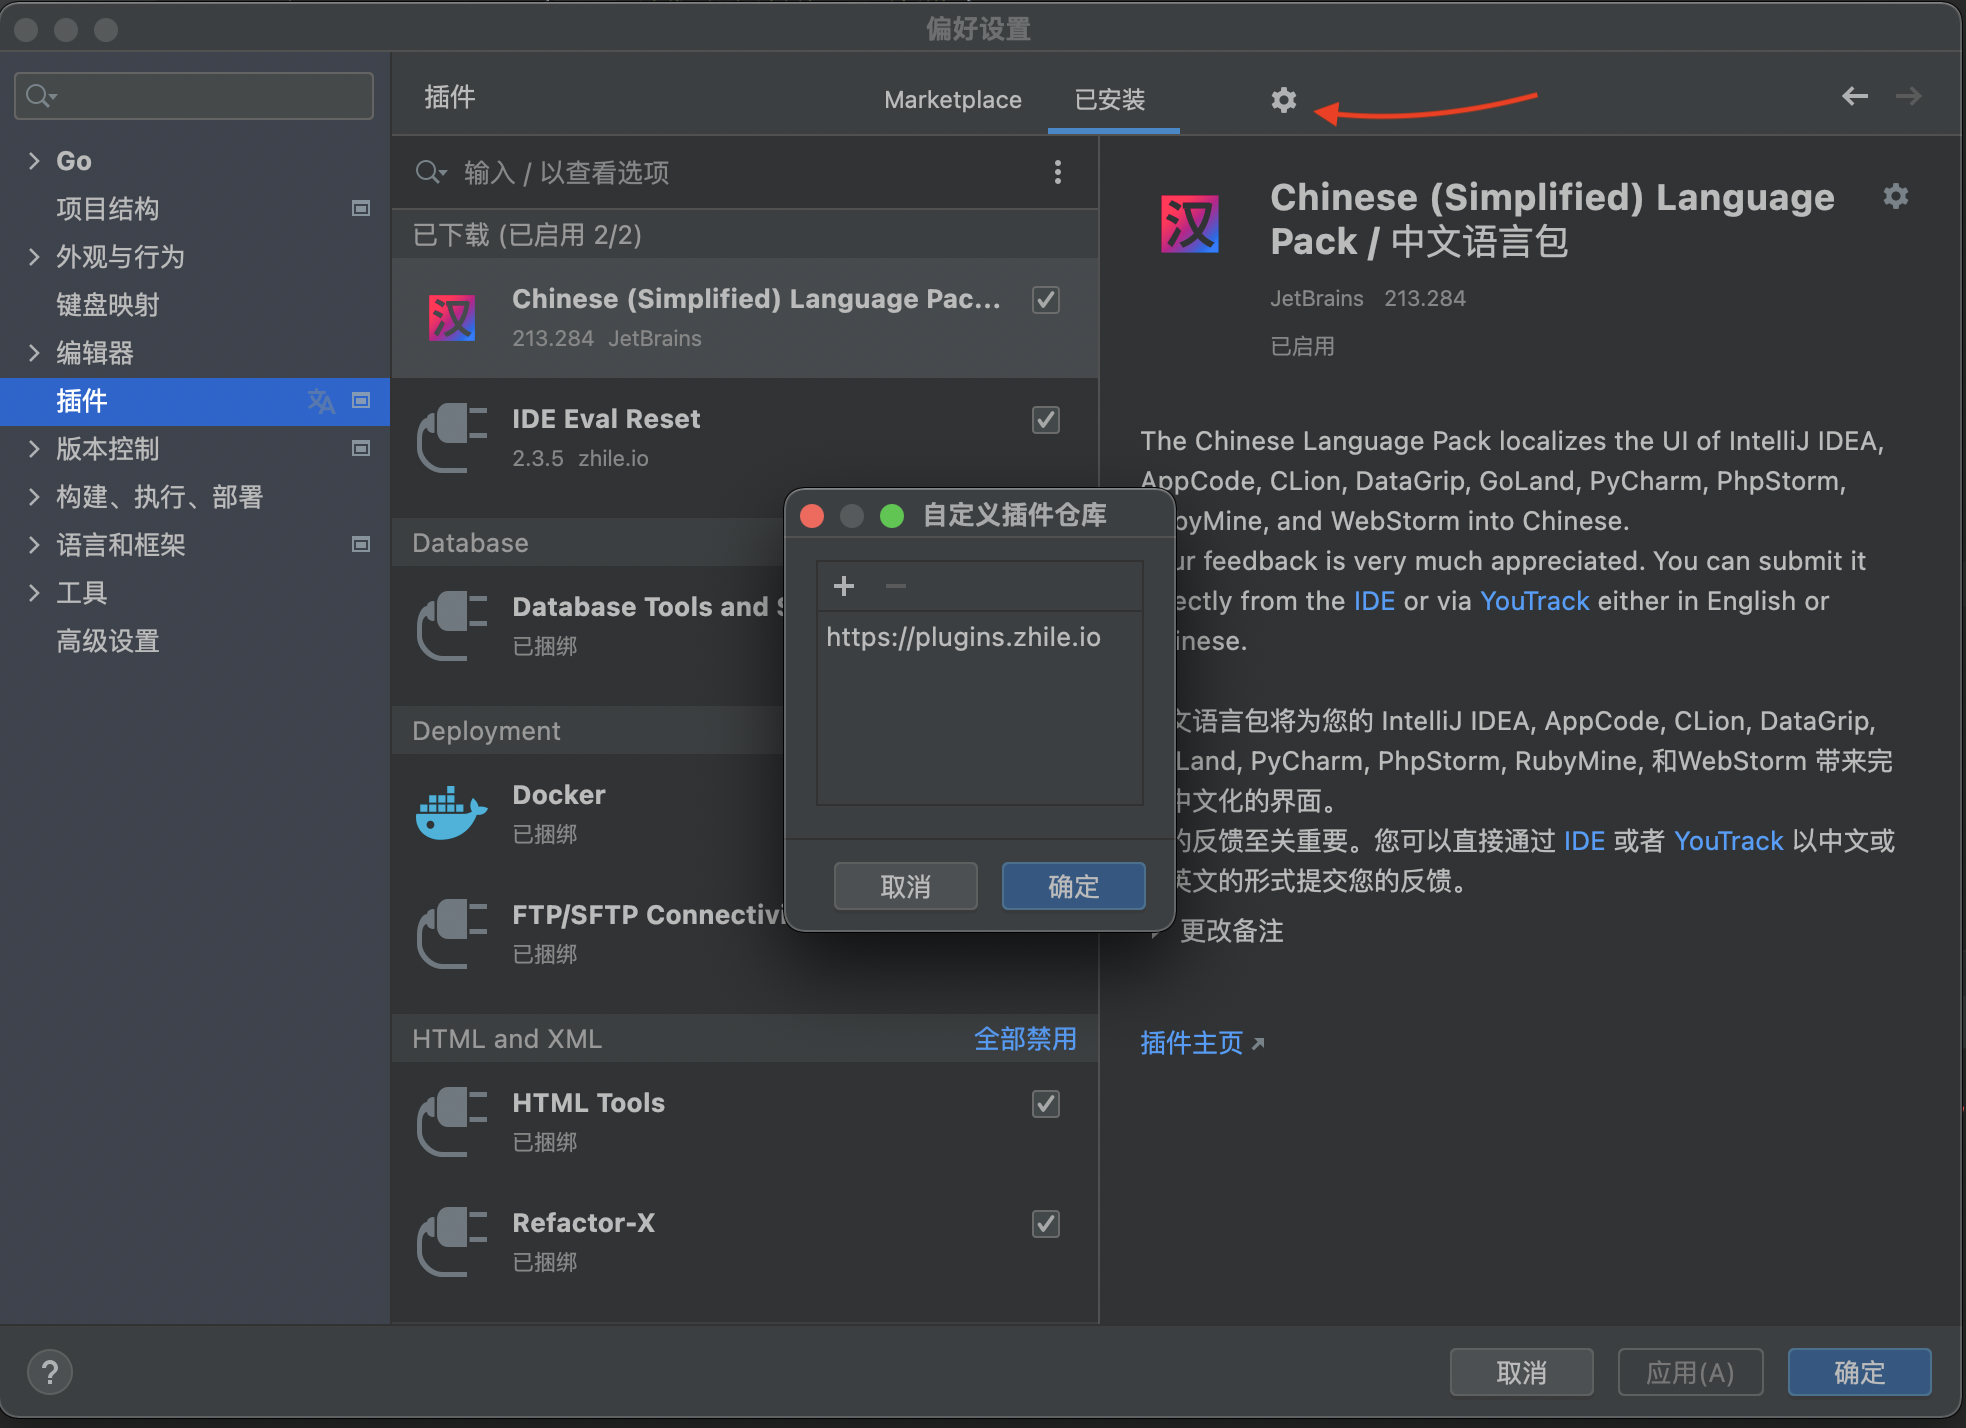Click the back arrow navigation icon
The height and width of the screenshot is (1428, 1966).
coord(1854,96)
